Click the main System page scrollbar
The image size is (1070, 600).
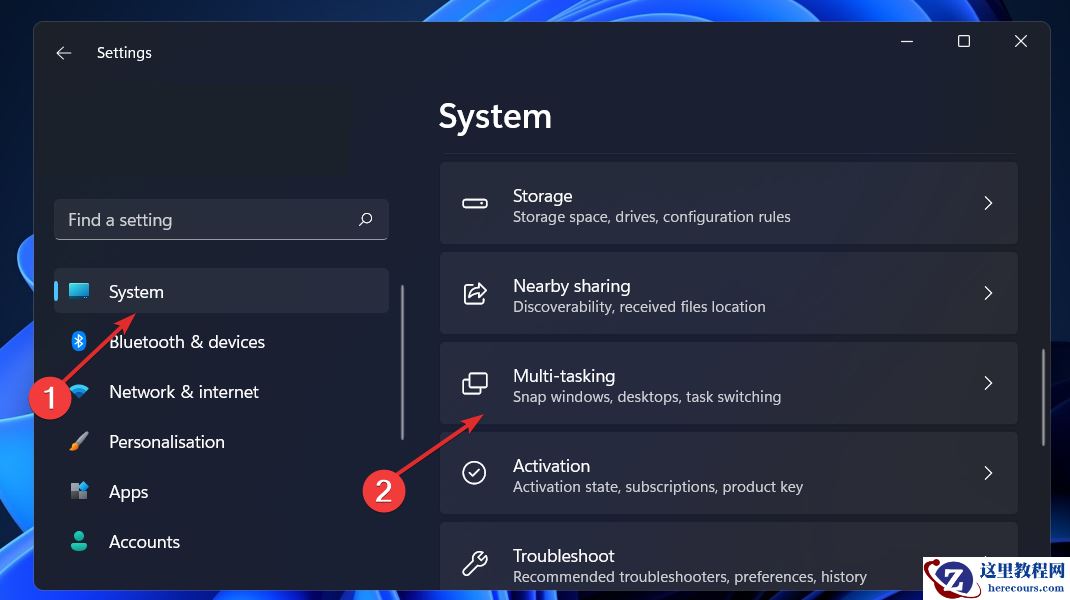(x=1043, y=397)
